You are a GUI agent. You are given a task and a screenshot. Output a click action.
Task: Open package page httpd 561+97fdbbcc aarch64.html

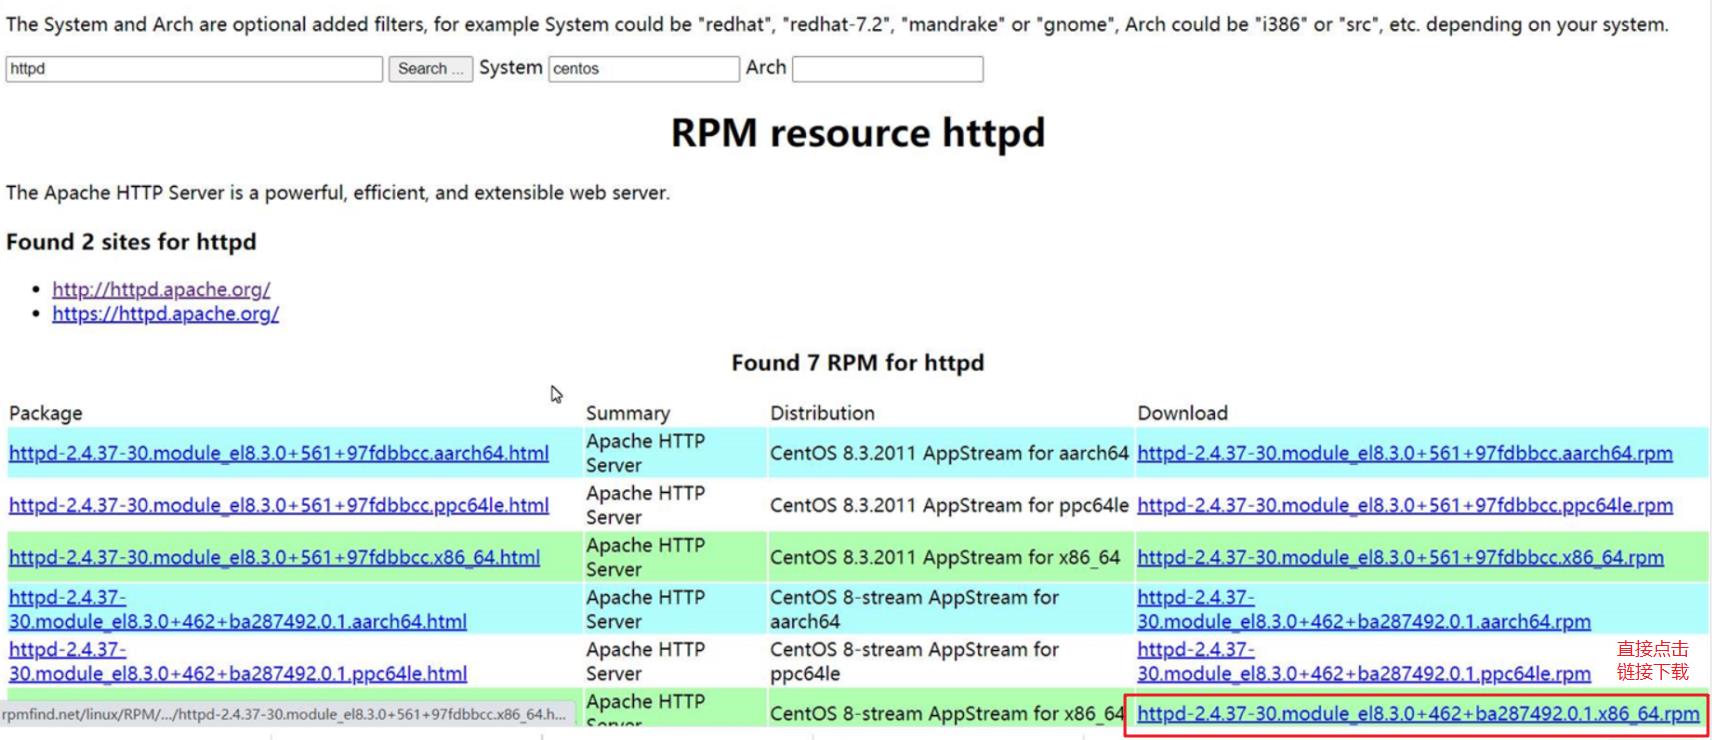click(x=279, y=453)
